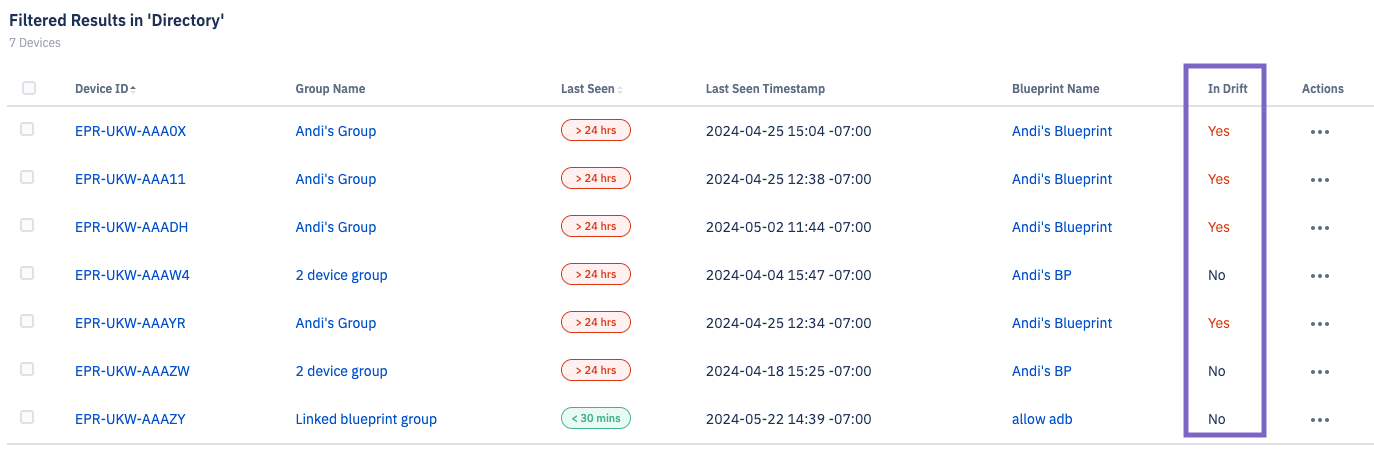
Task: Sort by Device ID column arrow
Action: coord(133,89)
